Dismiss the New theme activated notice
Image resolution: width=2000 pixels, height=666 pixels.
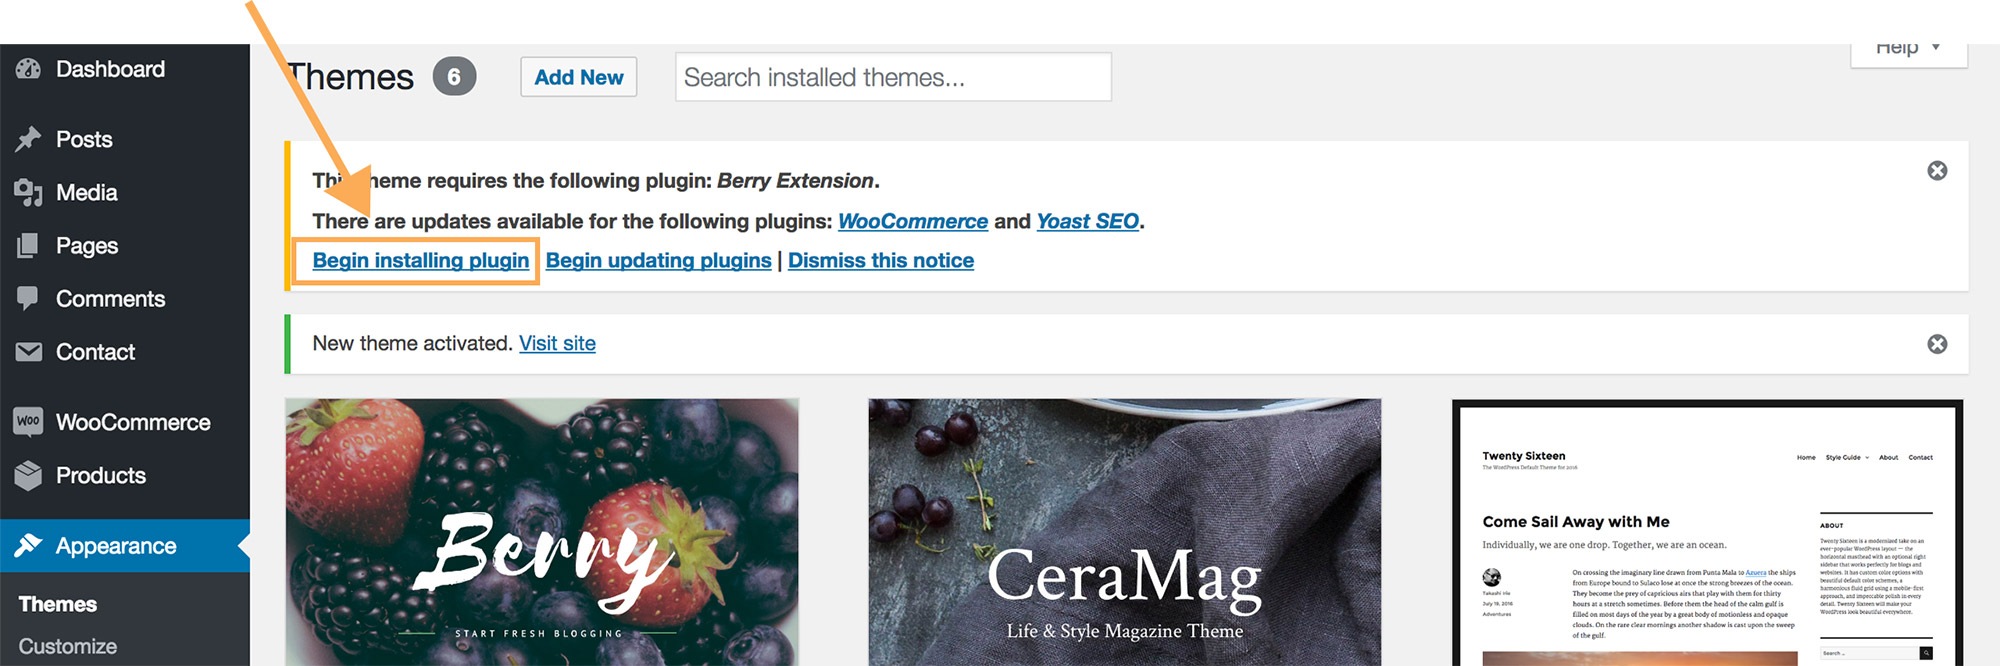1937,343
